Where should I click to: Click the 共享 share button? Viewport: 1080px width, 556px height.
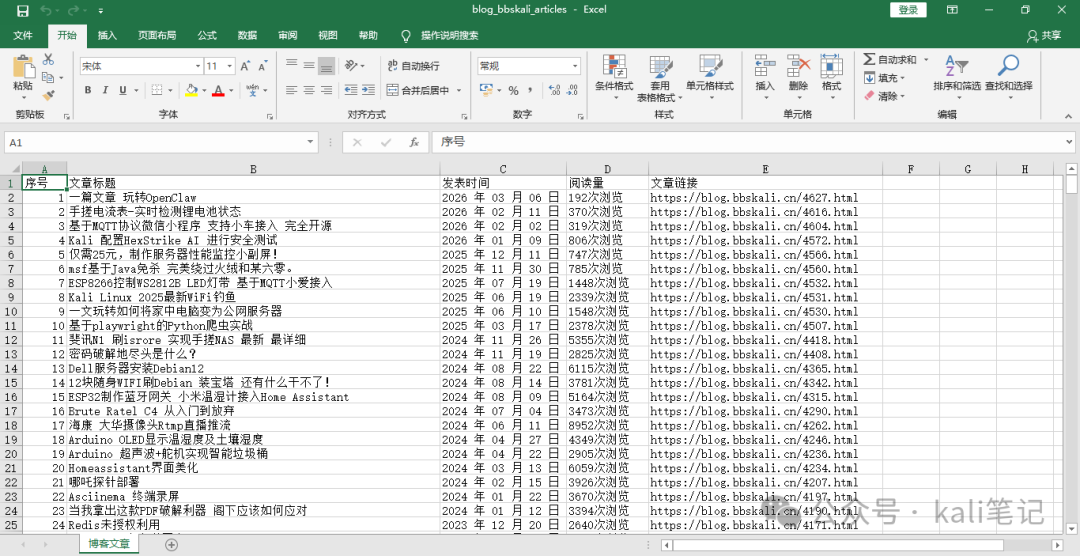pyautogui.click(x=1043, y=35)
